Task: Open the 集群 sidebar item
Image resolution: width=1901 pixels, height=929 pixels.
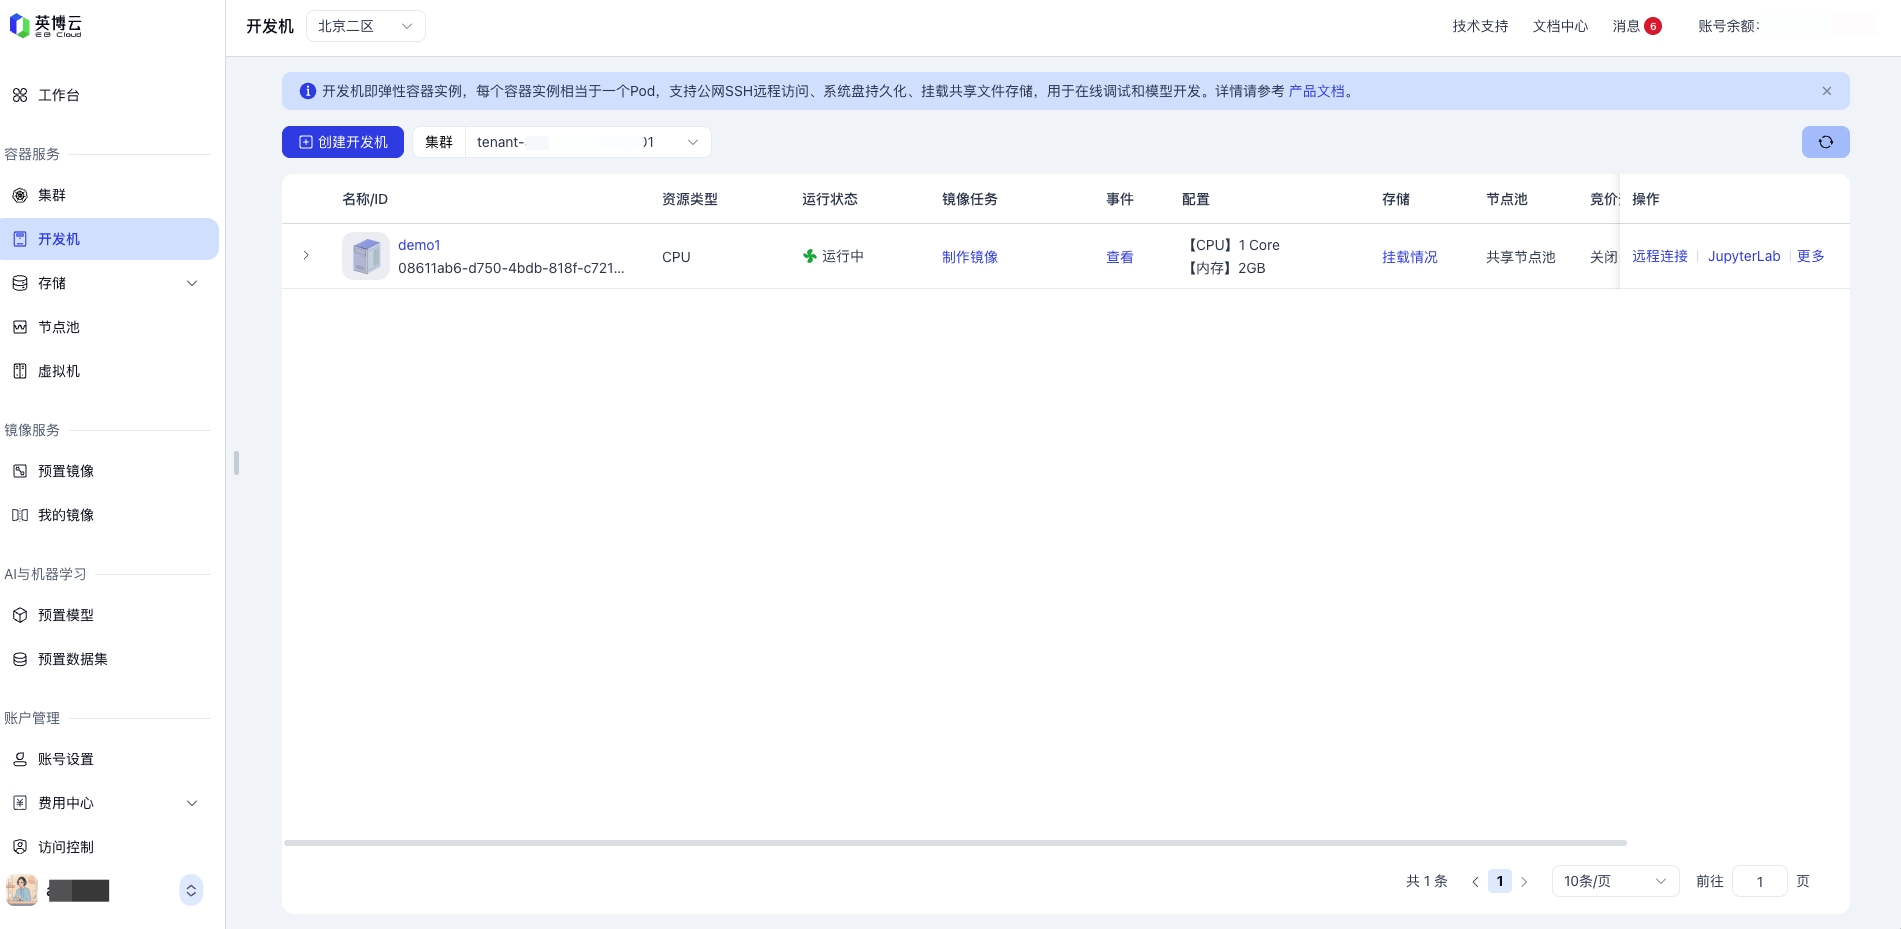Action: [x=52, y=195]
